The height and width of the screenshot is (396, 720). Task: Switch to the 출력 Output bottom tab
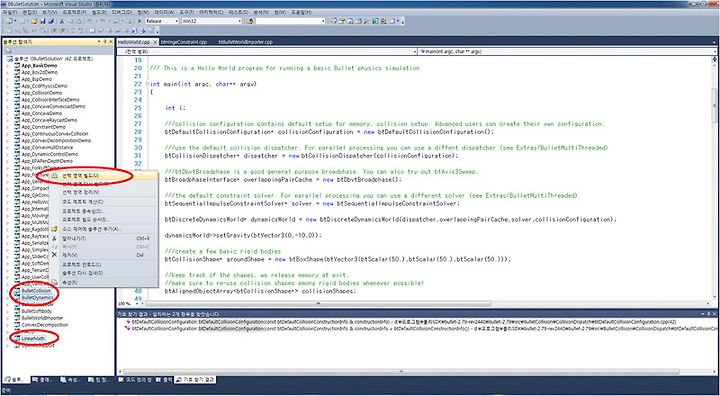coord(165,380)
